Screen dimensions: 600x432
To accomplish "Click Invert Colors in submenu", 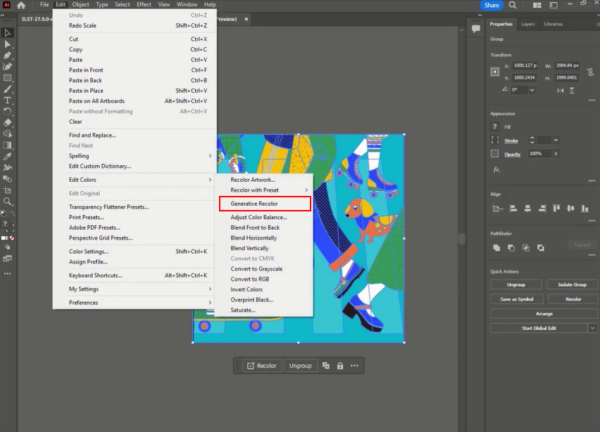I will pos(249,289).
